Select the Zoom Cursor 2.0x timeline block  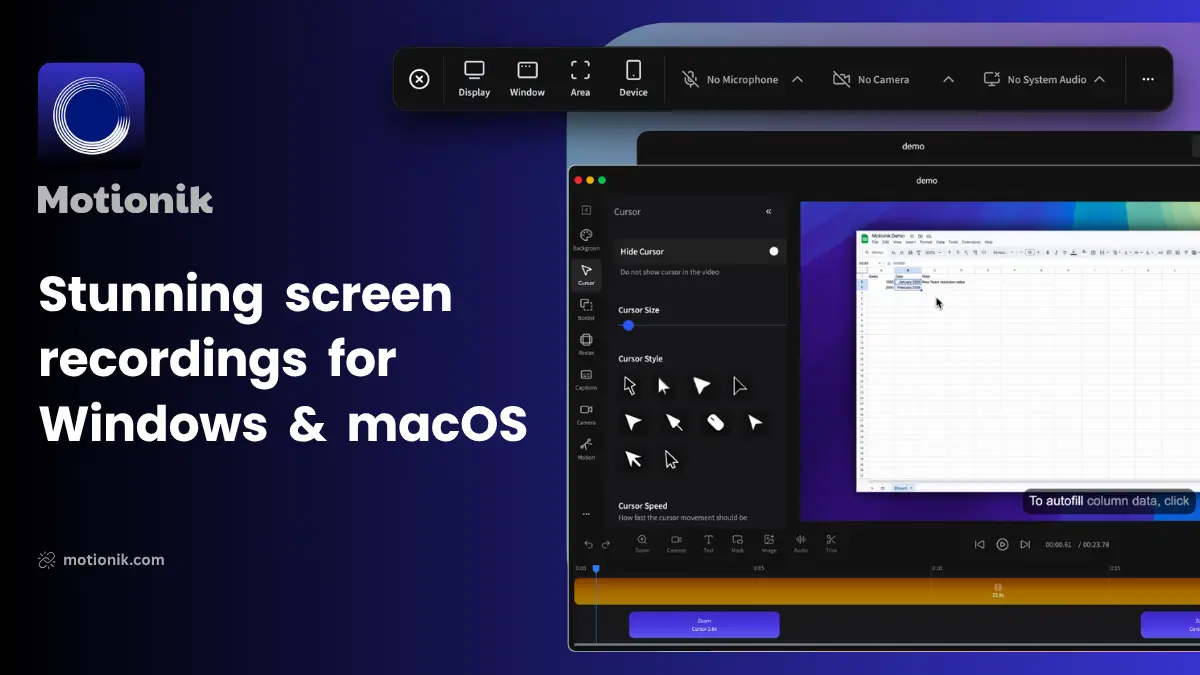click(704, 625)
